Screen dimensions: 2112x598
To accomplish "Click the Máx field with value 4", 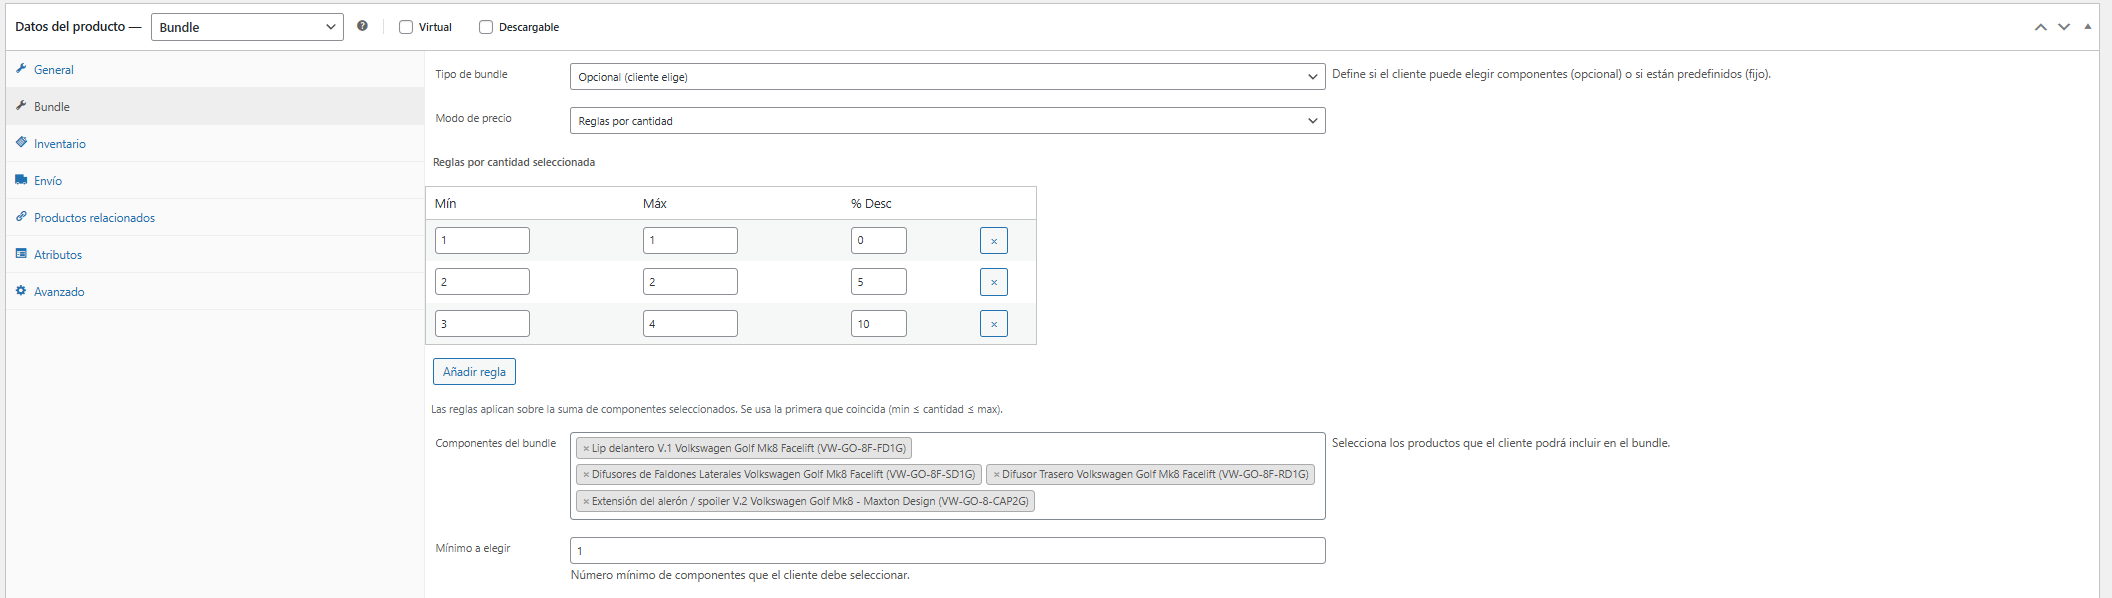I will [x=690, y=324].
